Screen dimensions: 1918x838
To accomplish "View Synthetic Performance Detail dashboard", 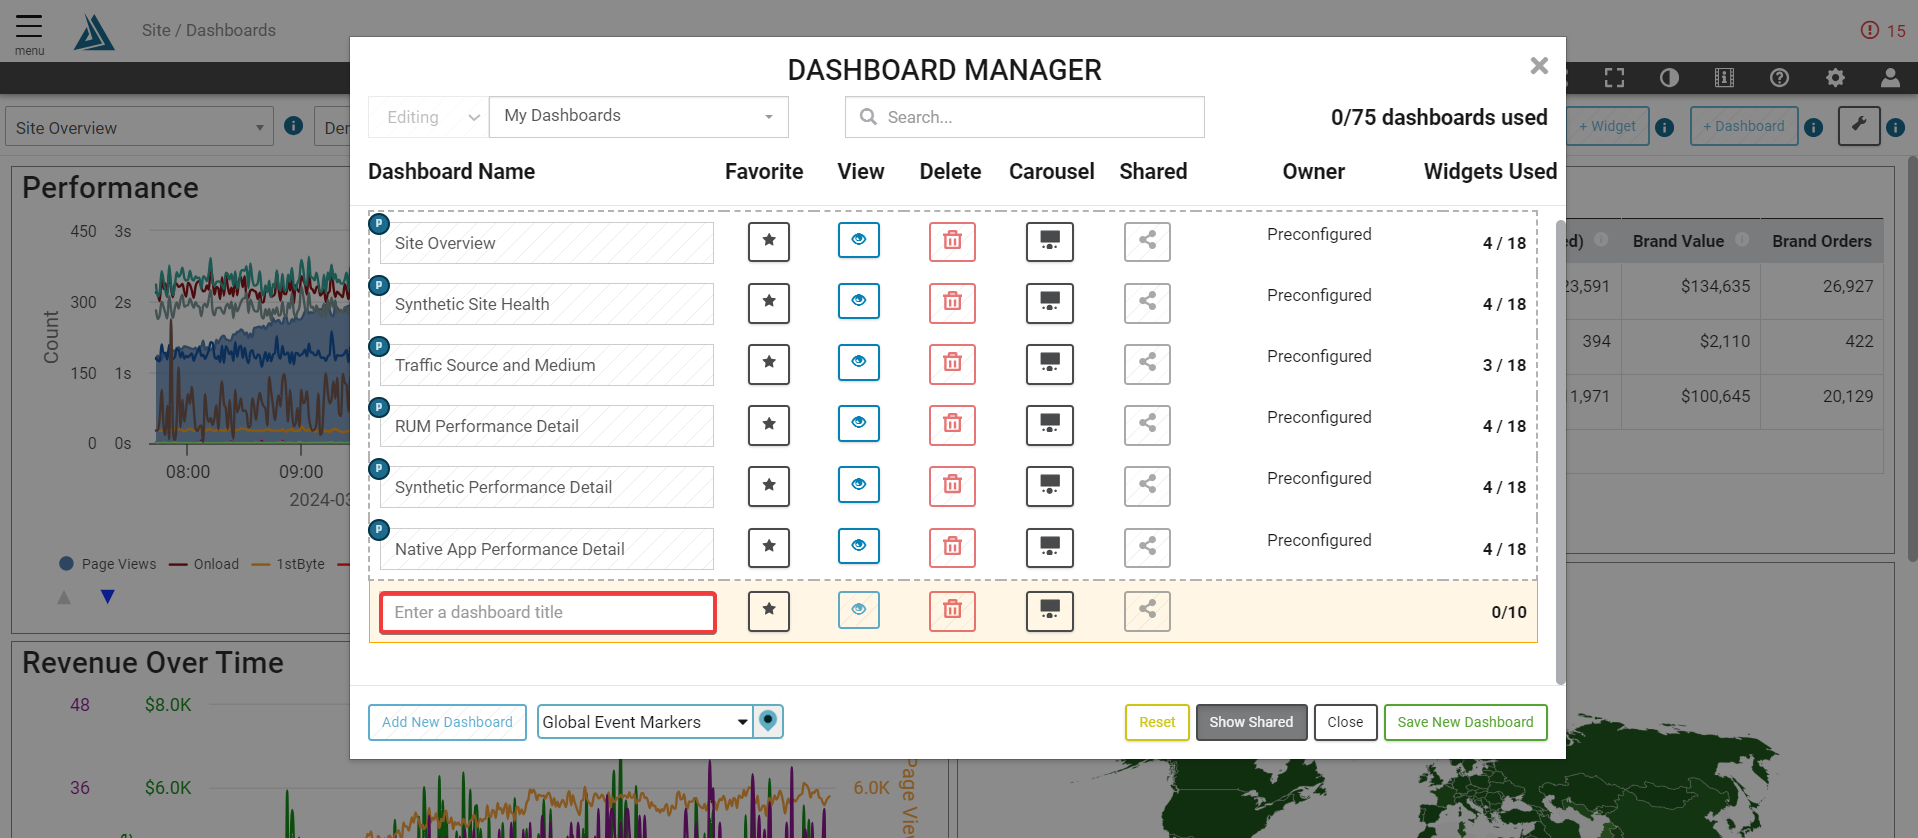I will tap(859, 485).
